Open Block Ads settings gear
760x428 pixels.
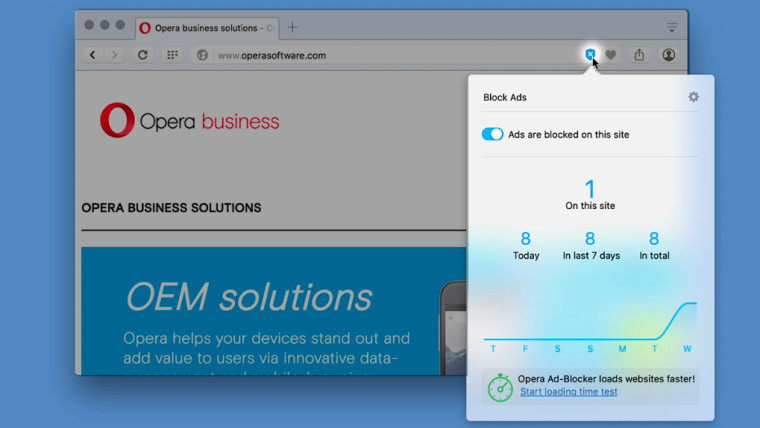point(693,97)
